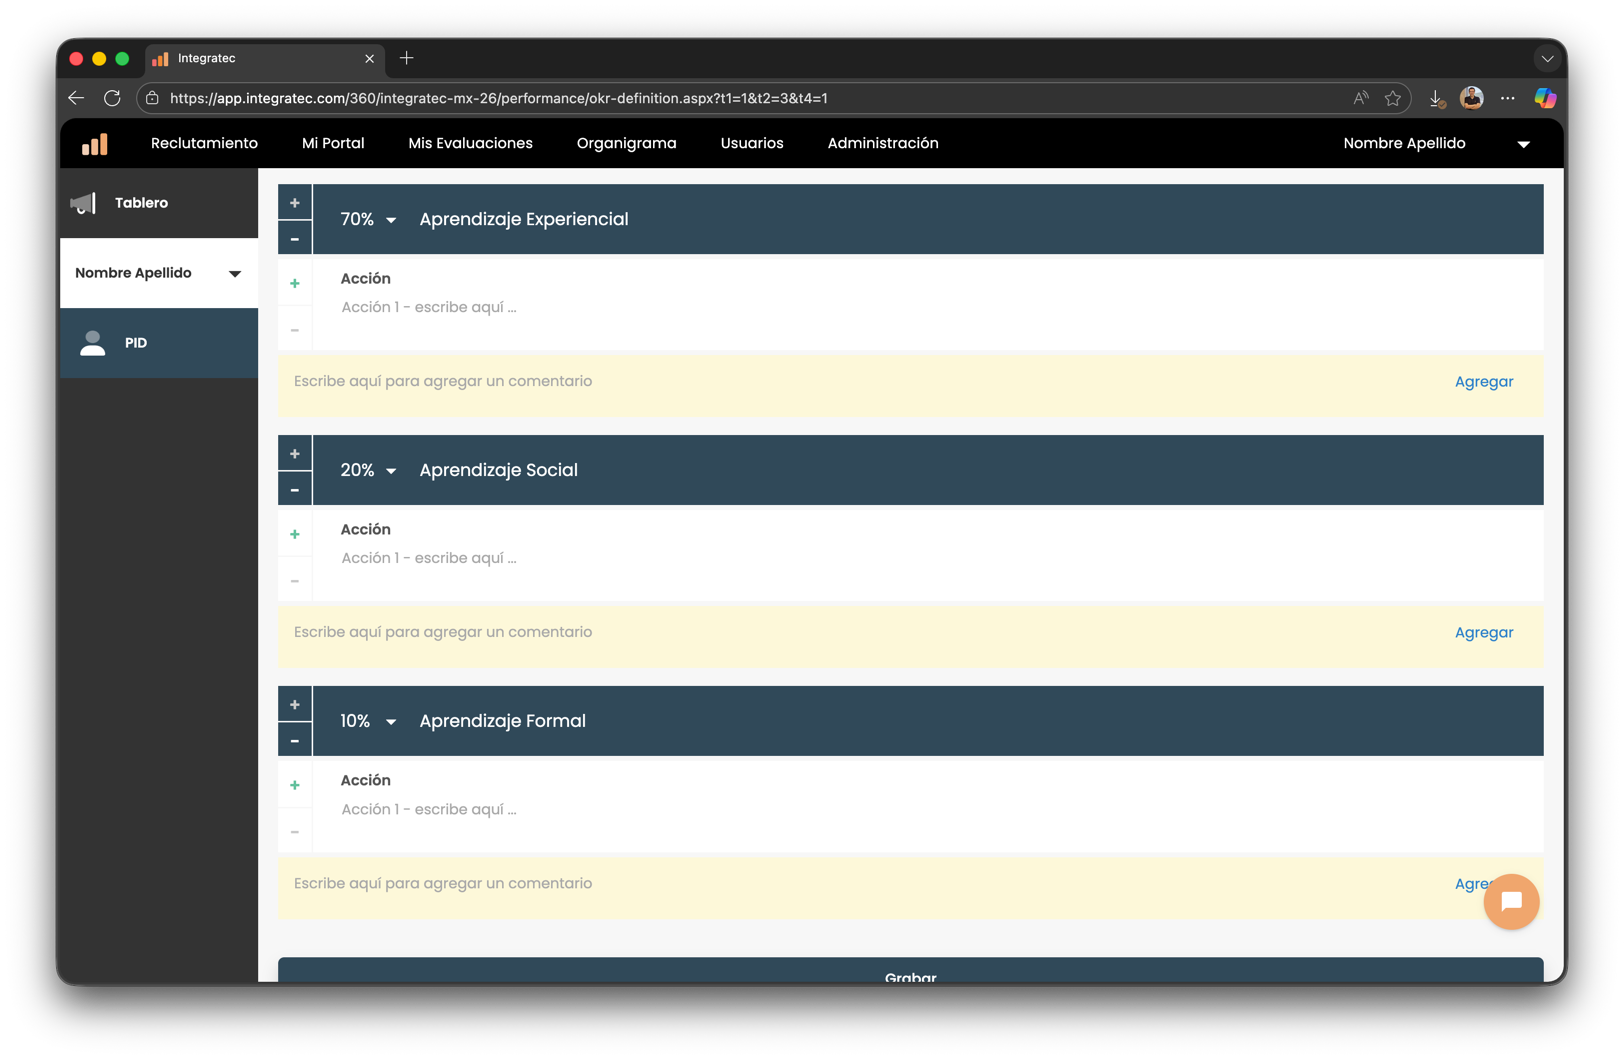Image resolution: width=1624 pixels, height=1060 pixels.
Task: Open the Tablero megaphone icon
Action: pos(83,203)
